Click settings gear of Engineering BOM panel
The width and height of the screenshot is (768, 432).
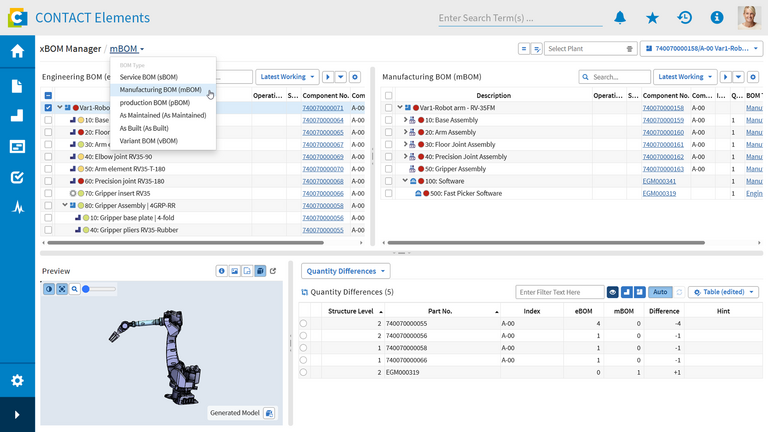[x=355, y=77]
